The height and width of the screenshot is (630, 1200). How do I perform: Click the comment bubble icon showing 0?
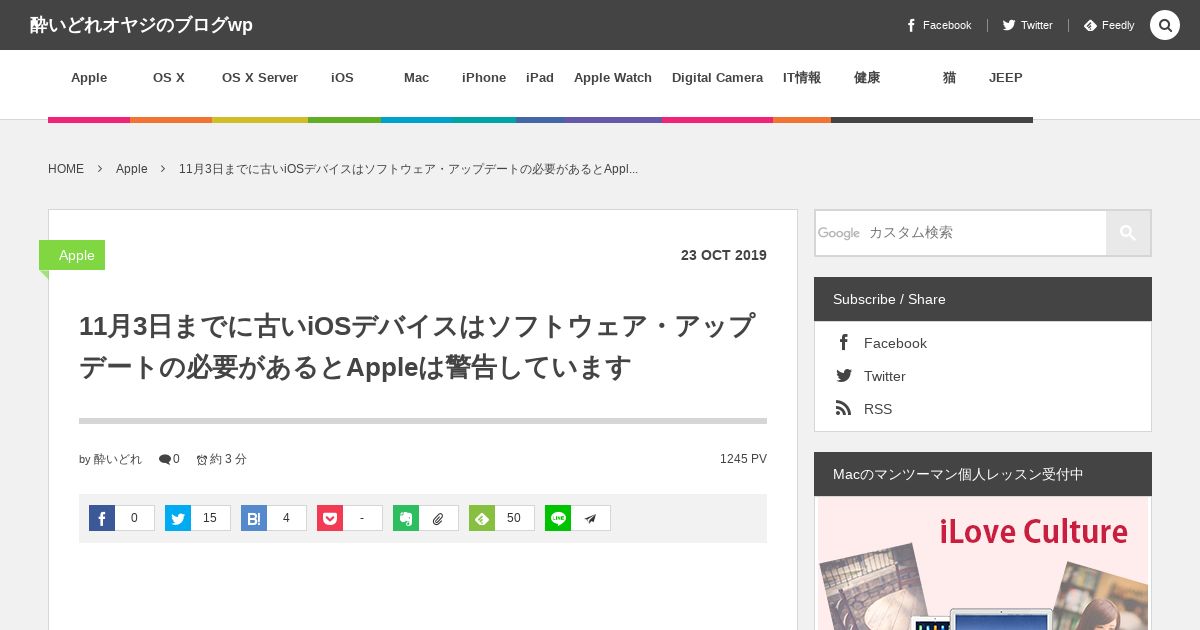point(164,459)
